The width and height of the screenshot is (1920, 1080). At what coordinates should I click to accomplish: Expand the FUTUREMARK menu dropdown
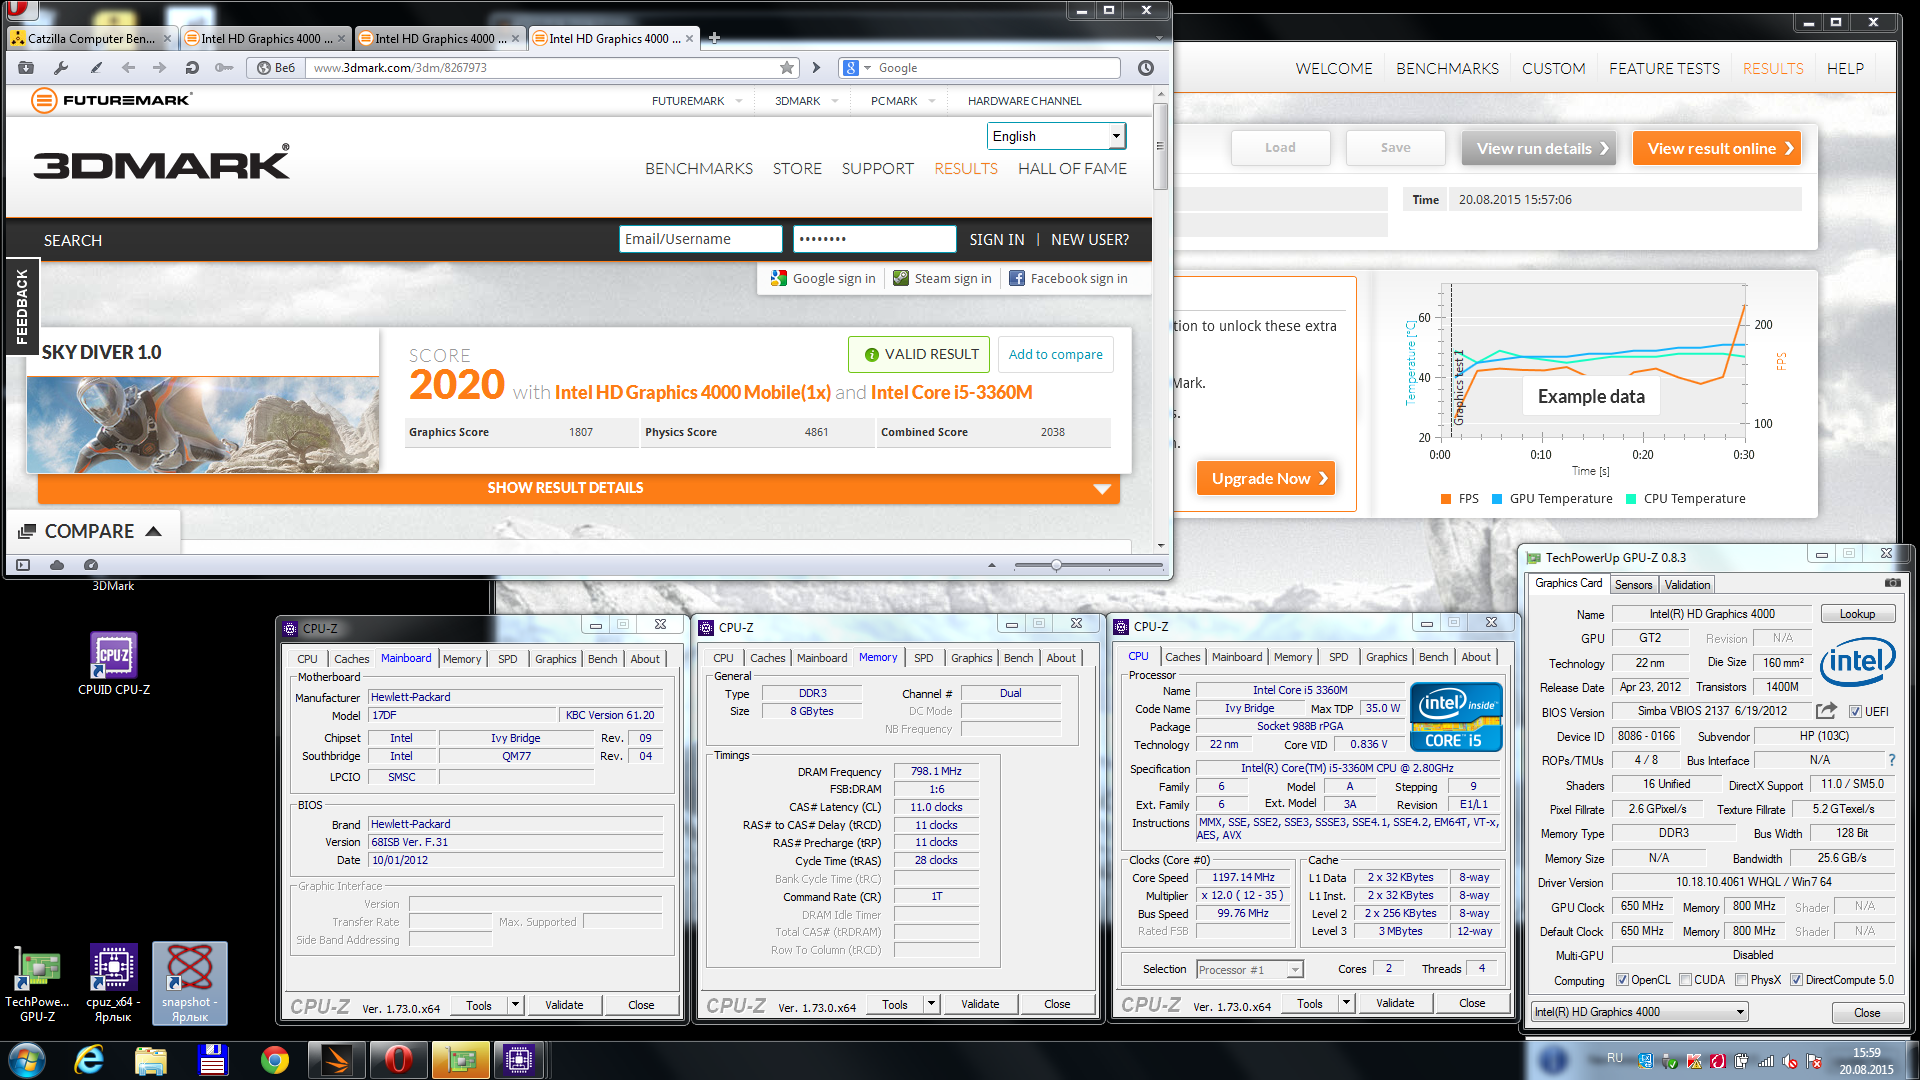tap(739, 101)
